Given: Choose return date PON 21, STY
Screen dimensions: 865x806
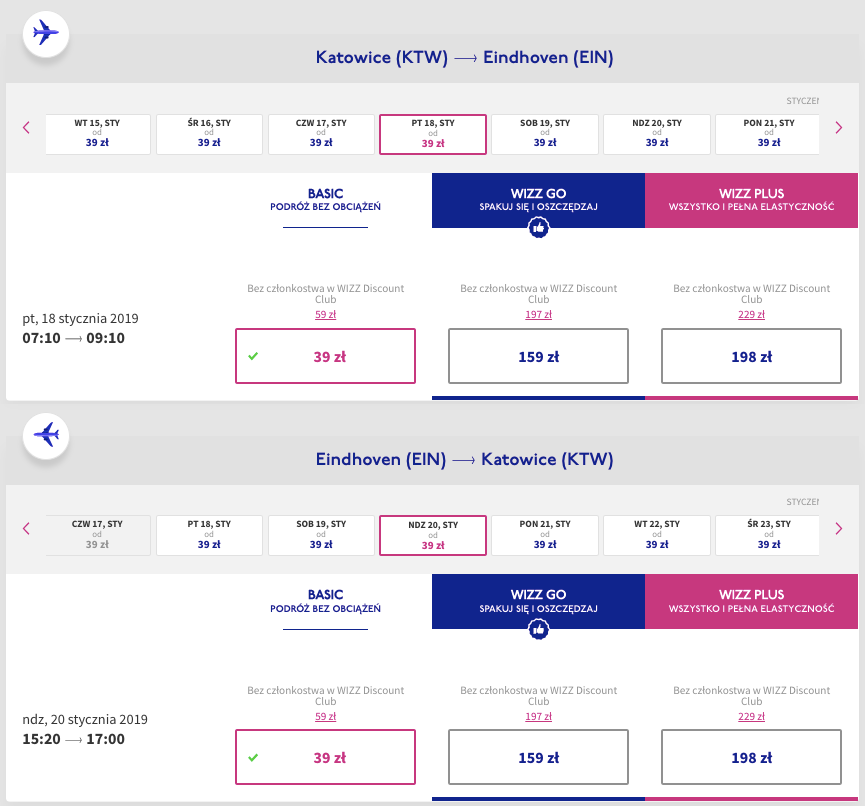Looking at the screenshot, I should pyautogui.click(x=545, y=535).
